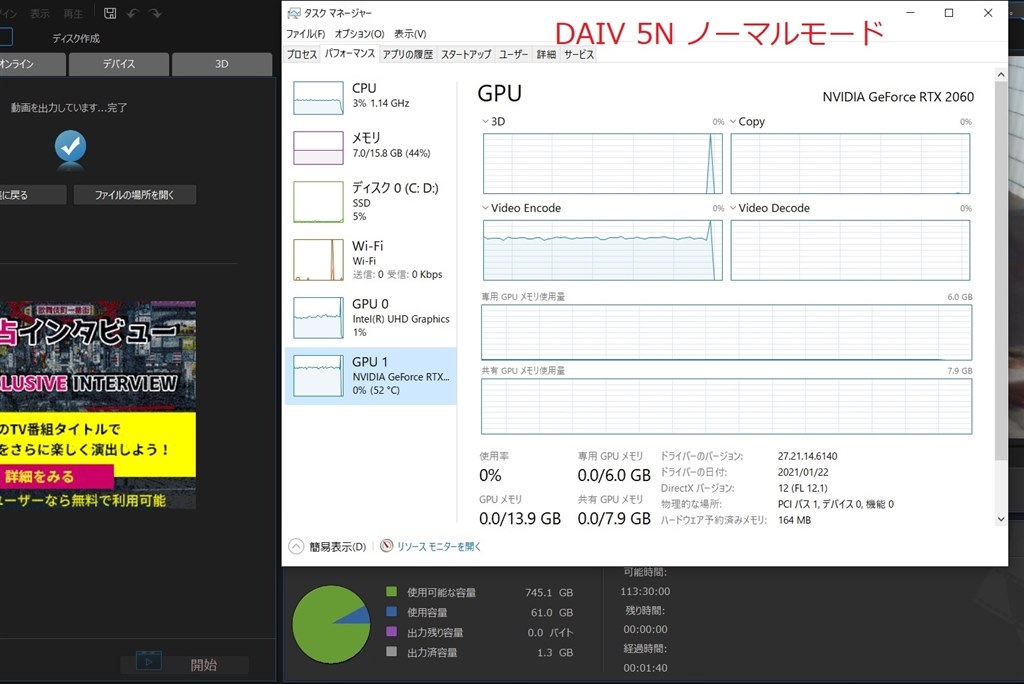
Task: Click the 詳細をみる button in the ad
Action: pos(57,476)
